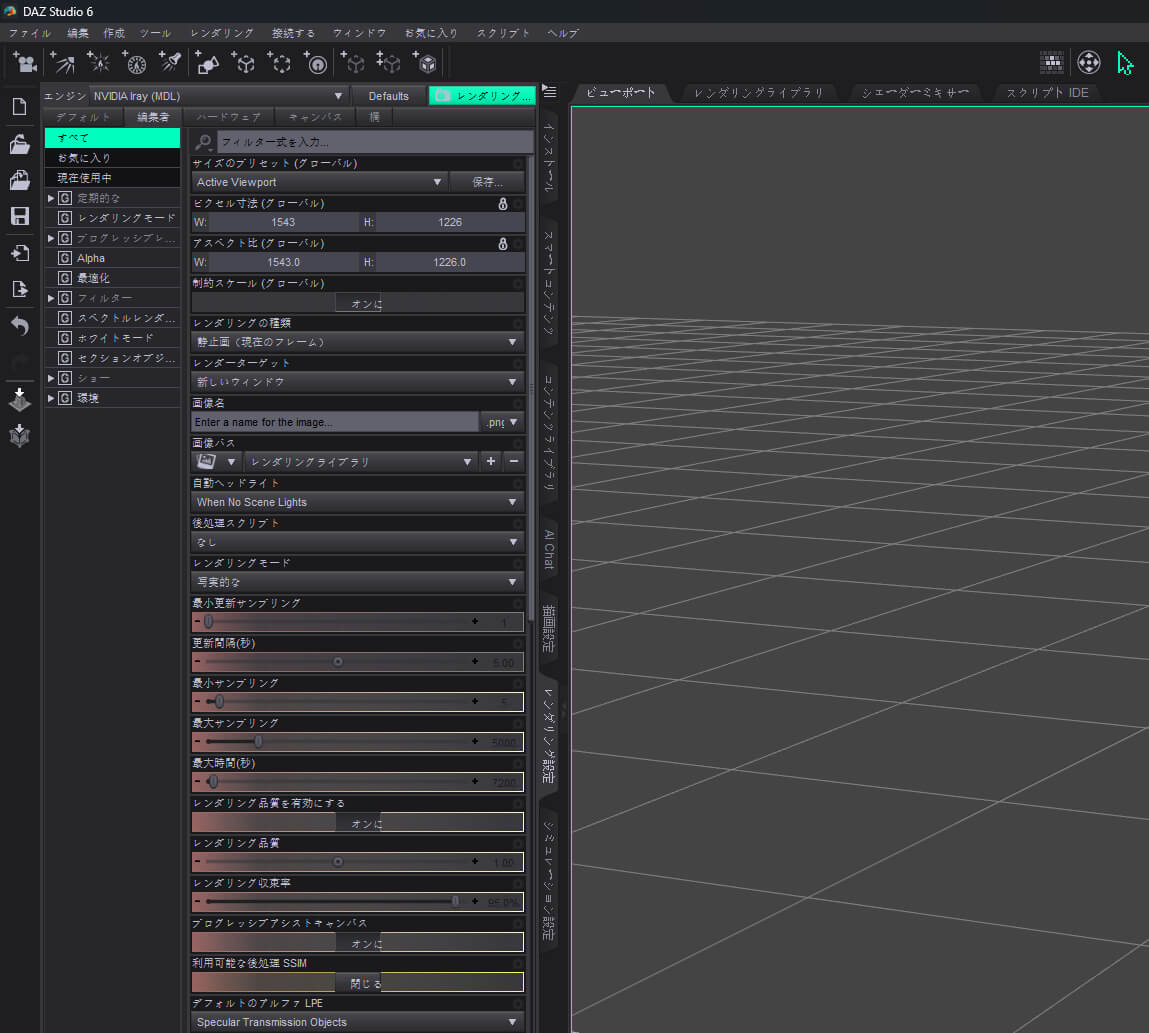Click the image name input field
The width and height of the screenshot is (1149, 1033).
(x=335, y=423)
